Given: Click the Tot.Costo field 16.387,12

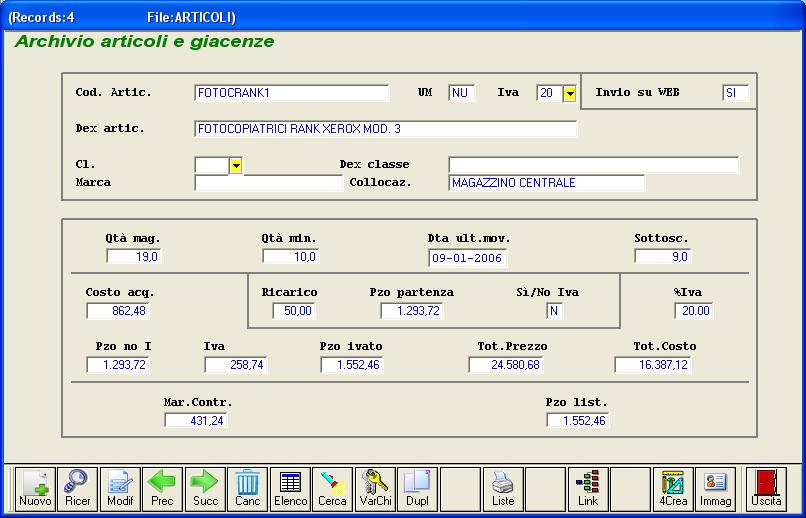Looking at the screenshot, I should click(x=653, y=365).
